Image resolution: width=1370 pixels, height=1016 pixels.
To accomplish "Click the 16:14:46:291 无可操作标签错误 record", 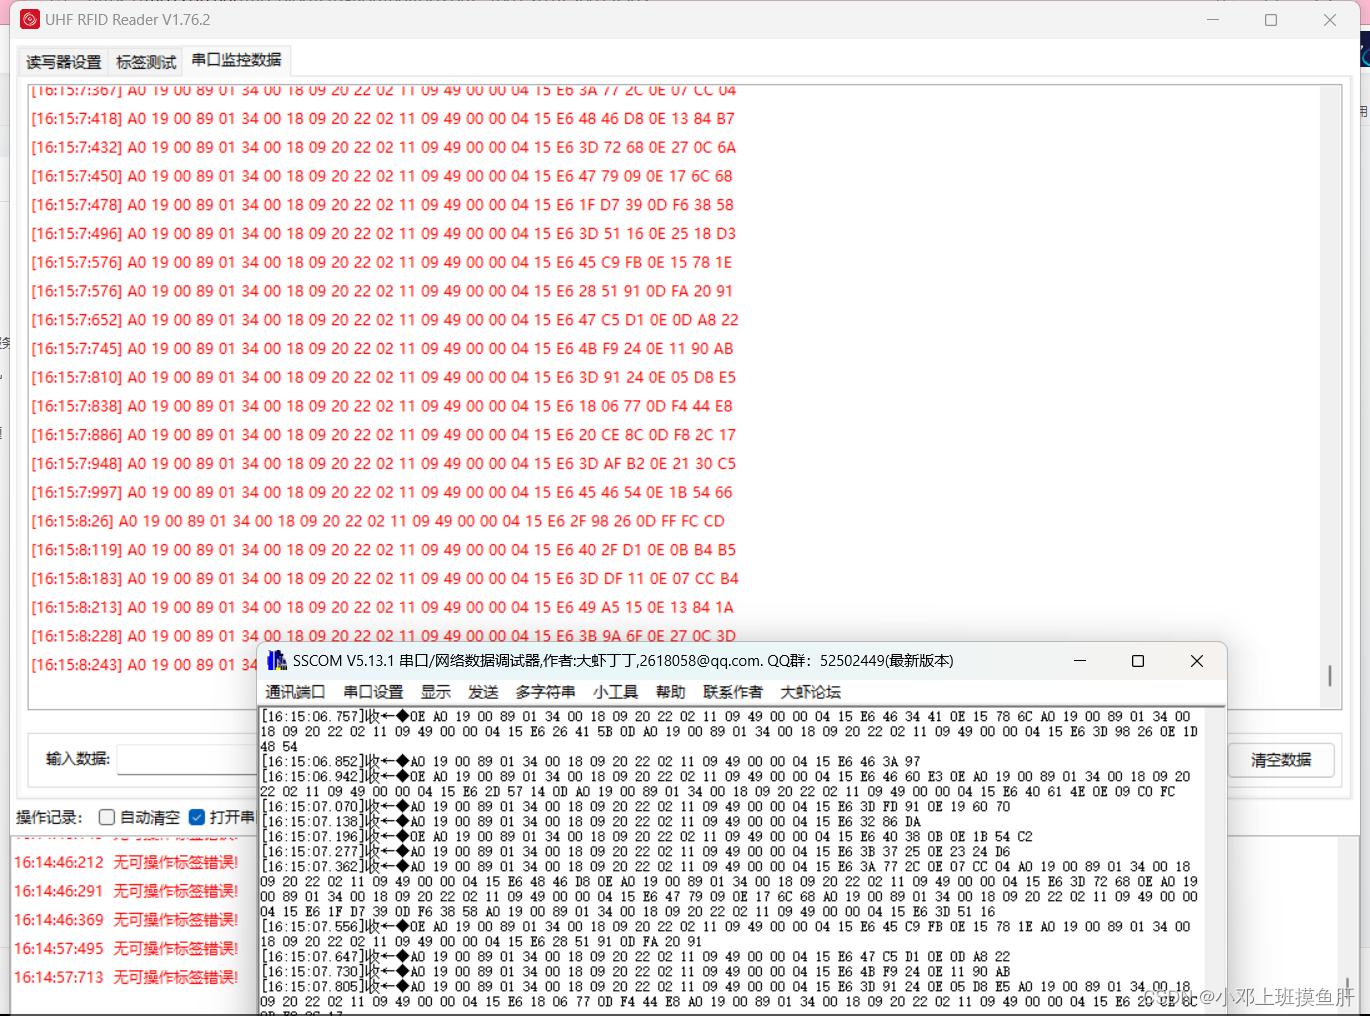I will point(126,891).
